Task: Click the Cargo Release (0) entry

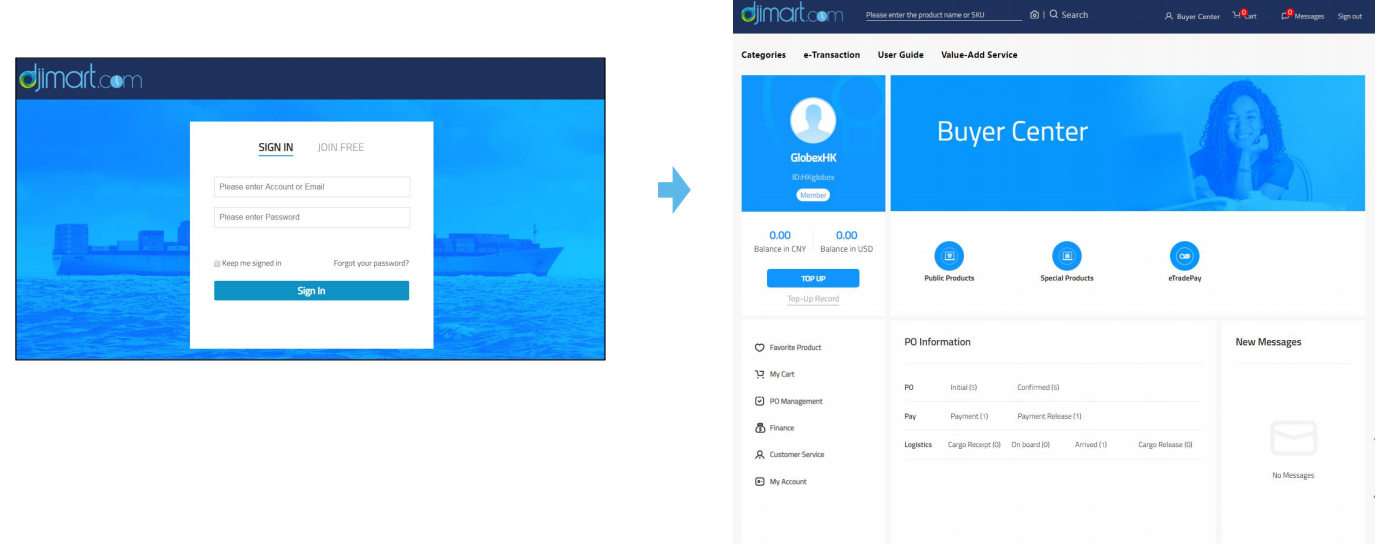Action: (x=1165, y=444)
